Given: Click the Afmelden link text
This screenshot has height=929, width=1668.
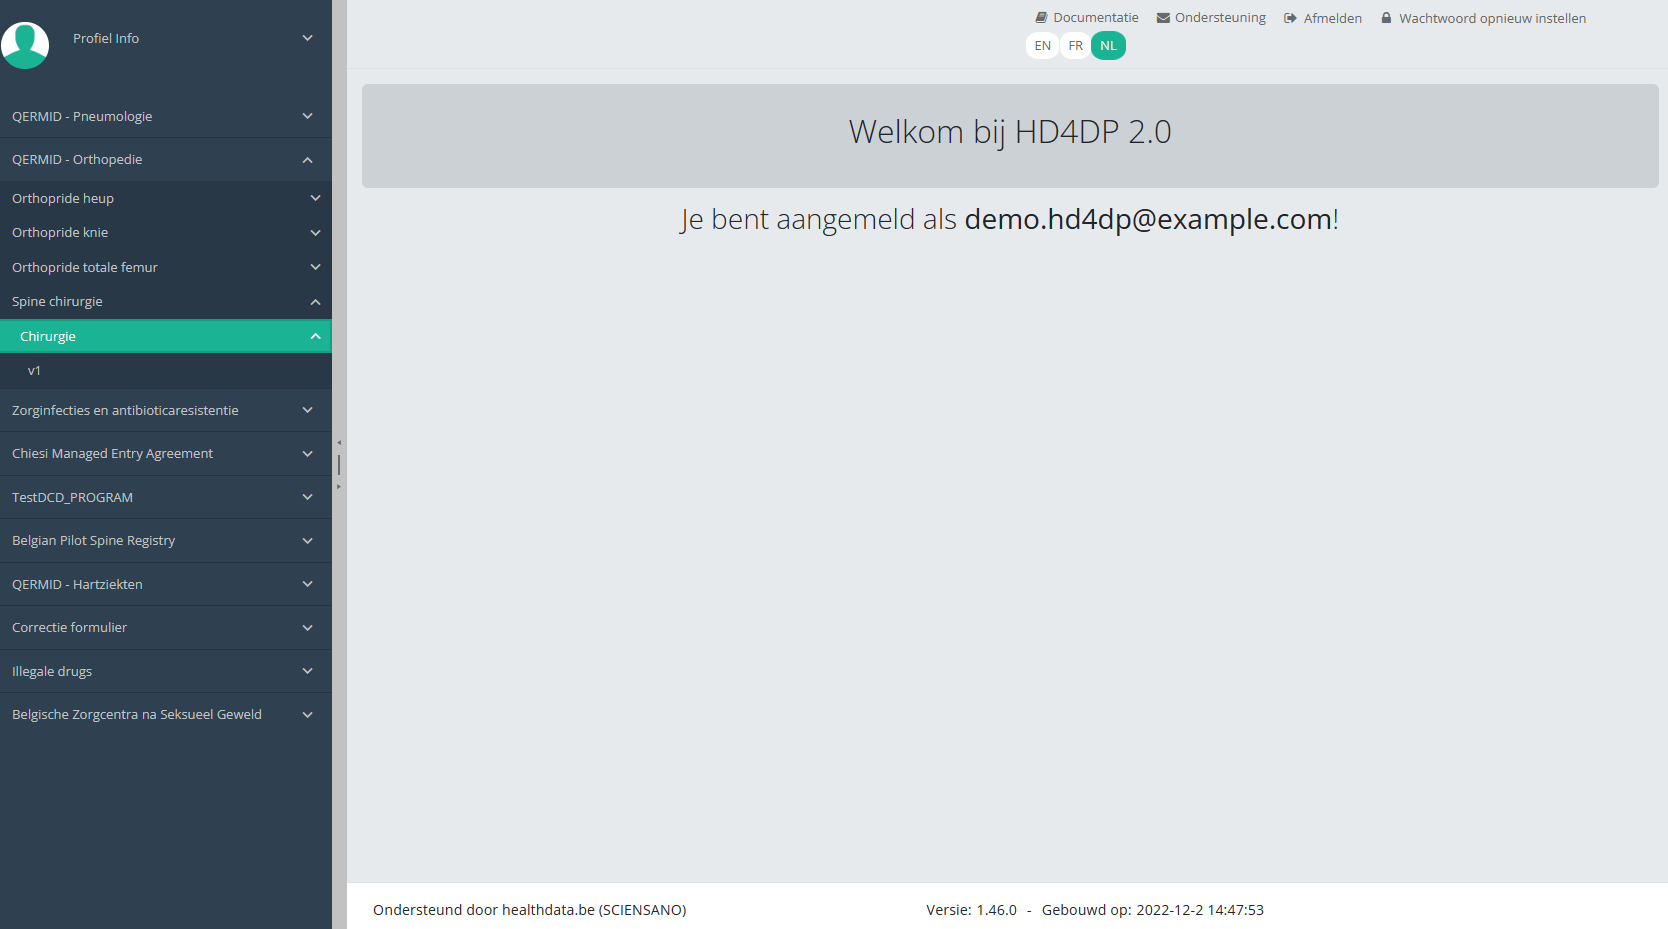Looking at the screenshot, I should 1332,18.
